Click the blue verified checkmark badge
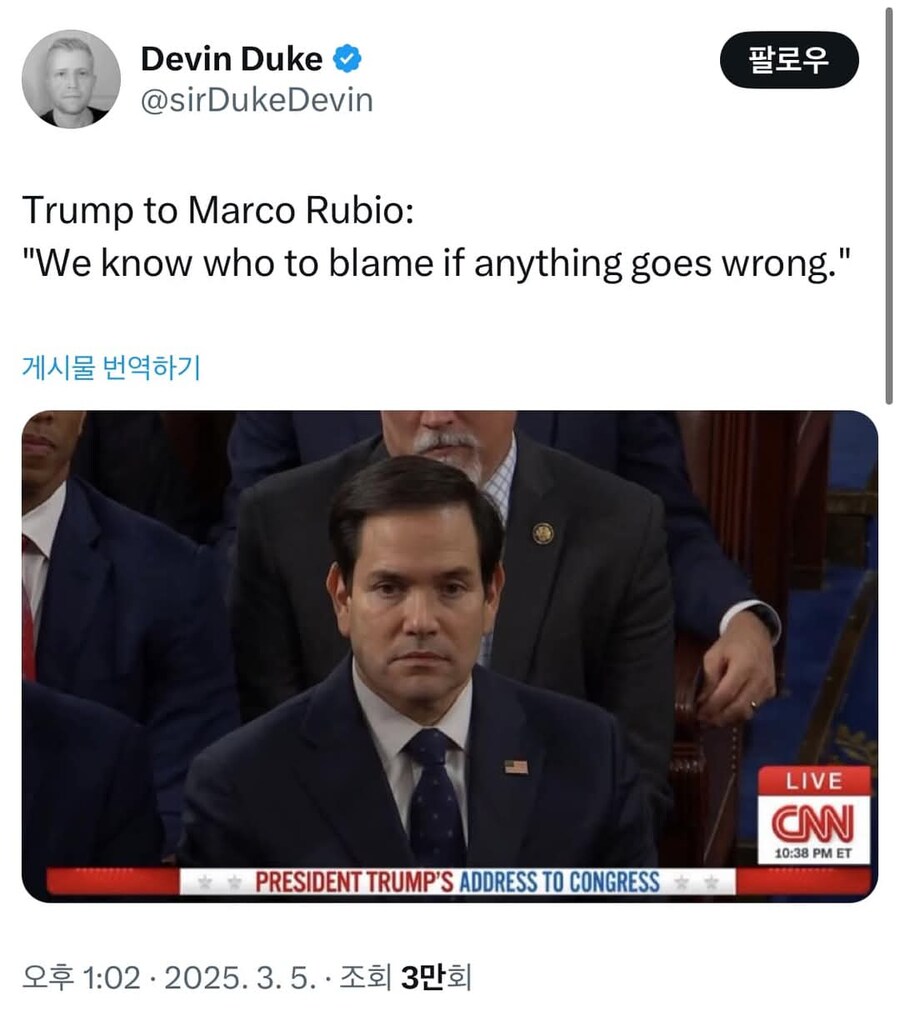Screen dimensions: 900x1035 pos(347,59)
